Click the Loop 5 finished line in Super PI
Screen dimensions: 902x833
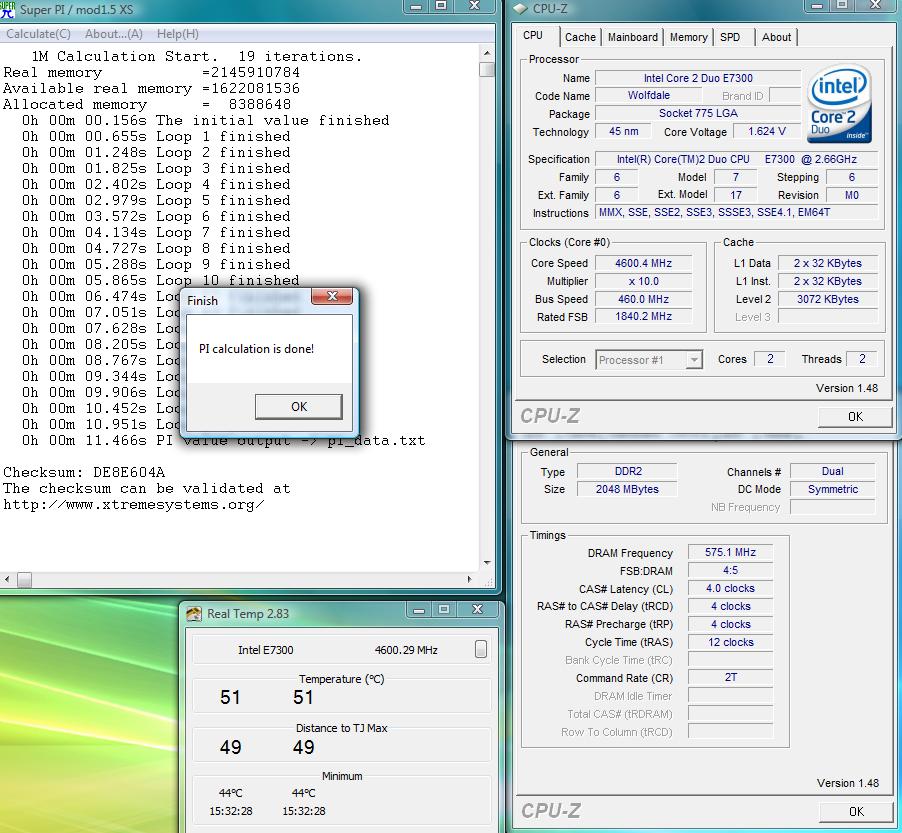tap(156, 201)
